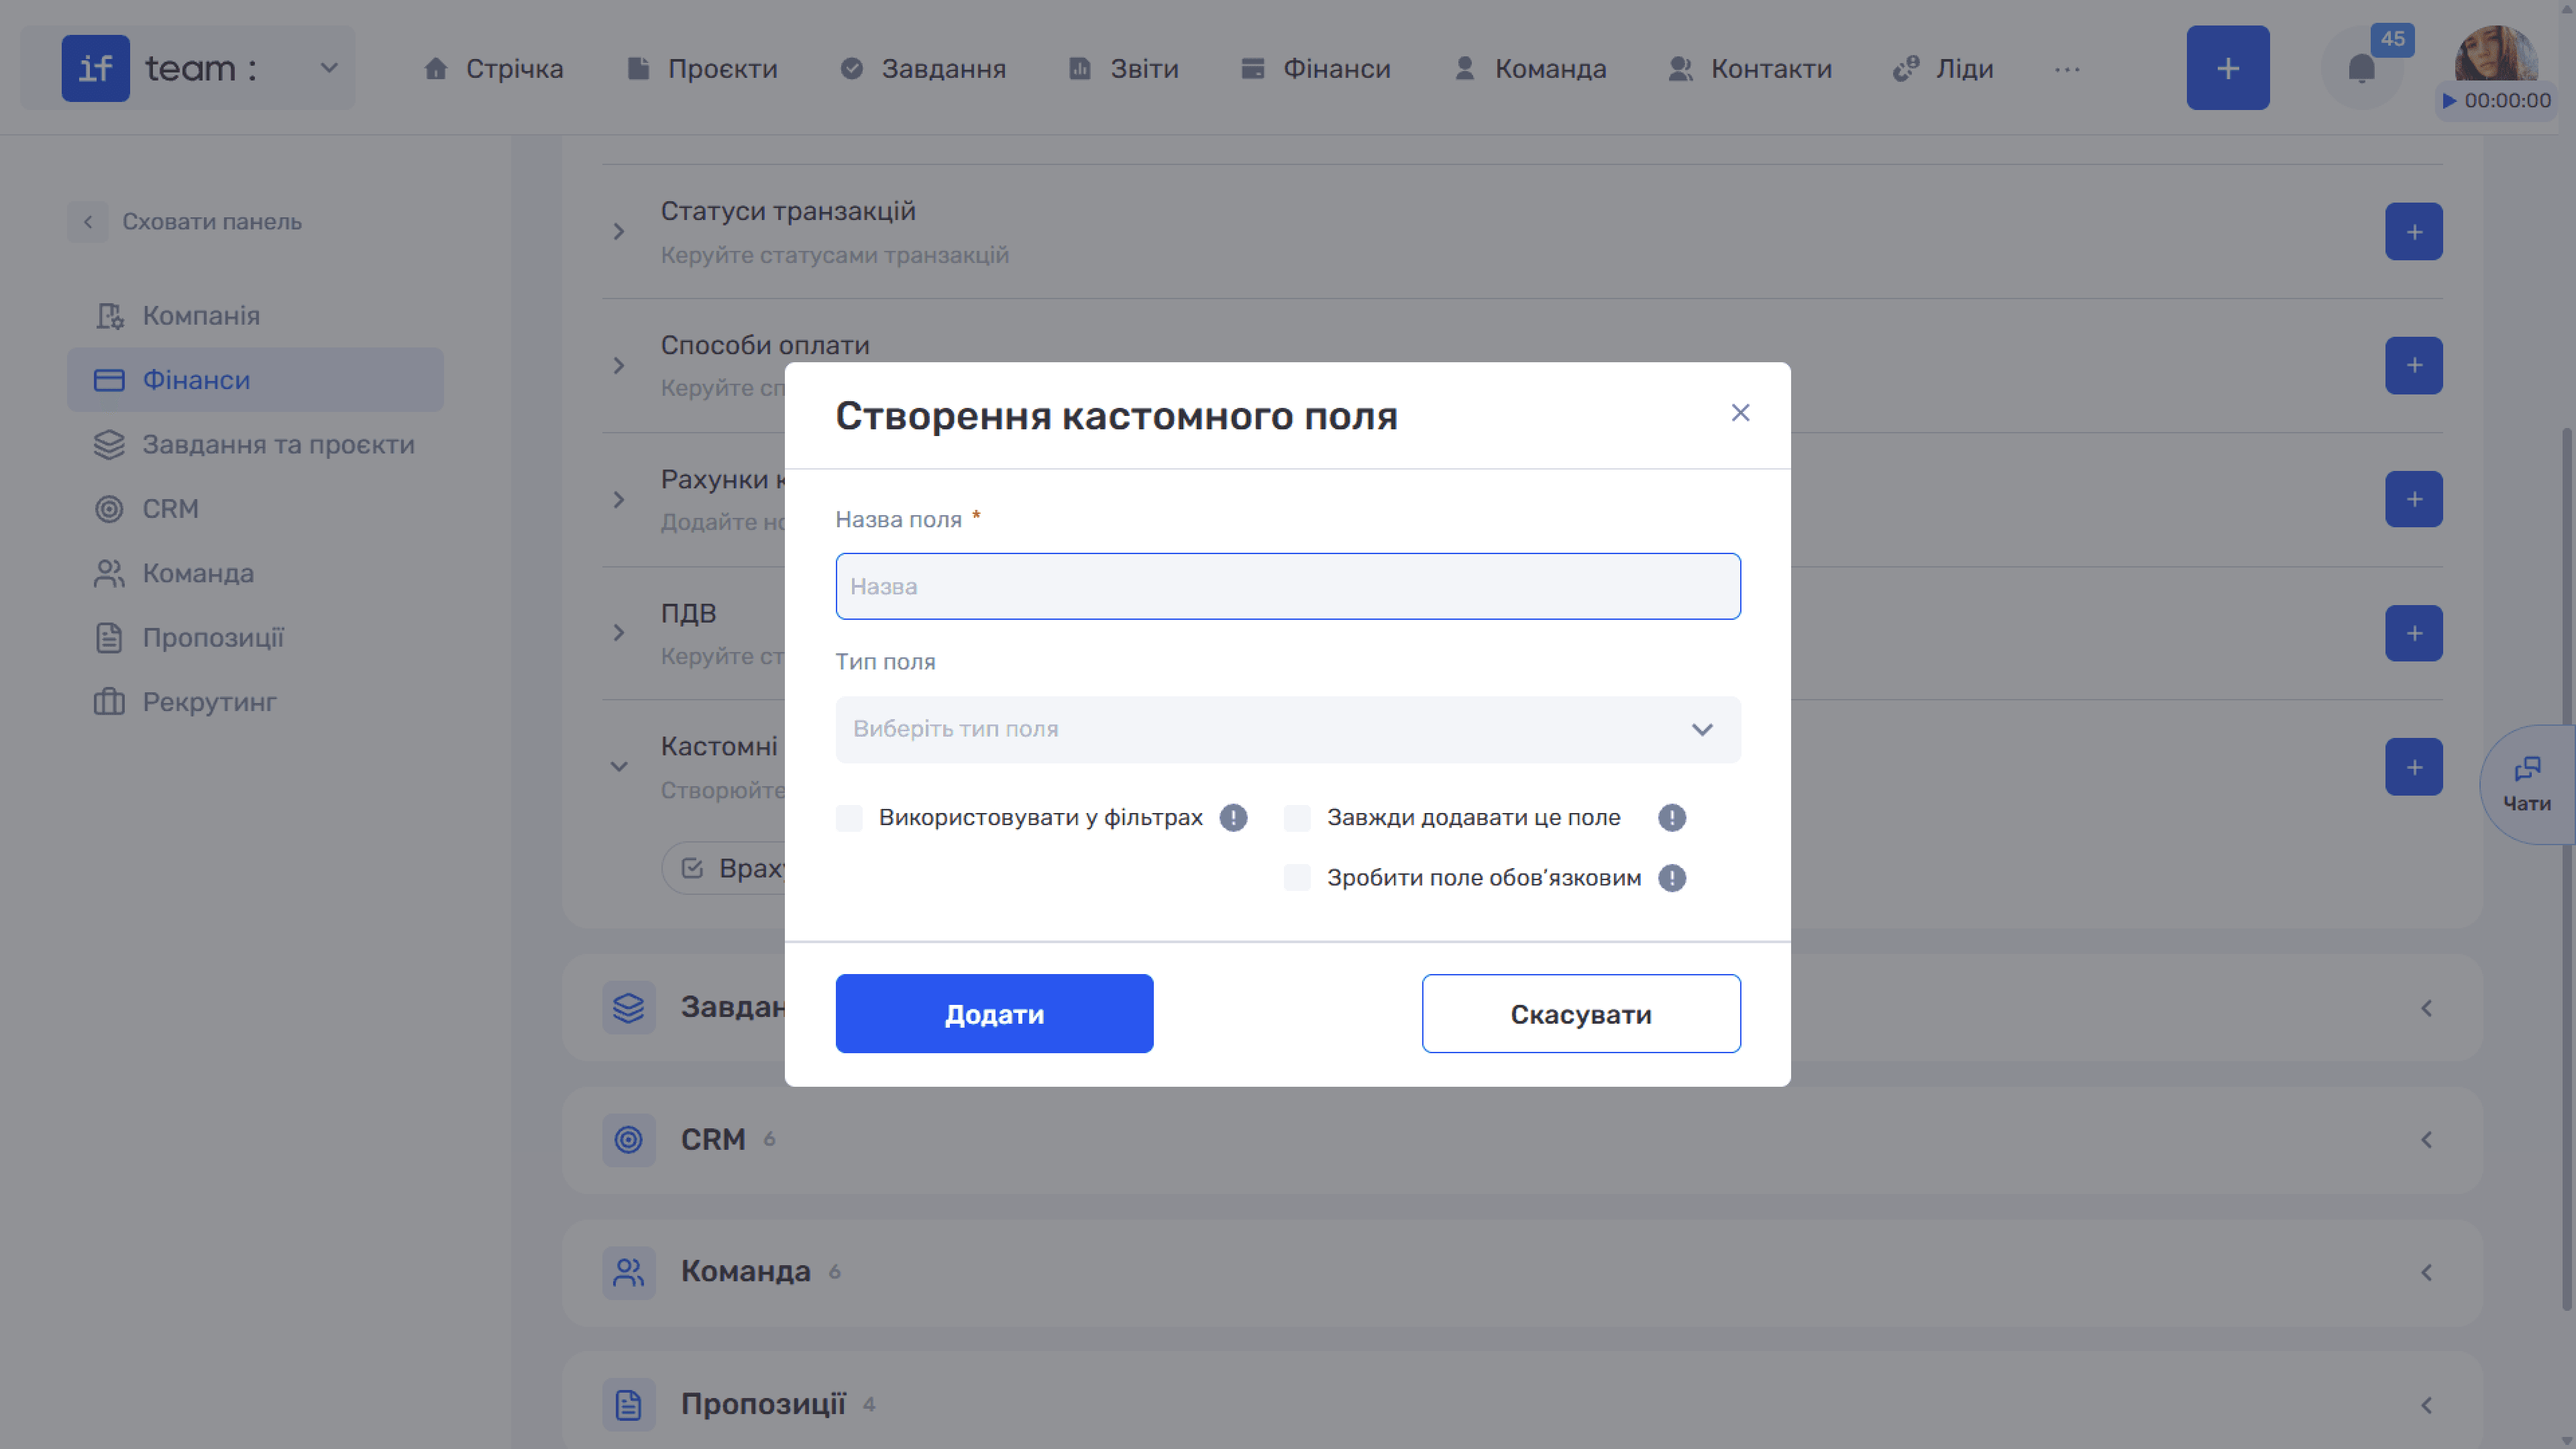Open the workspace switcher dropdown arrow

[328, 68]
